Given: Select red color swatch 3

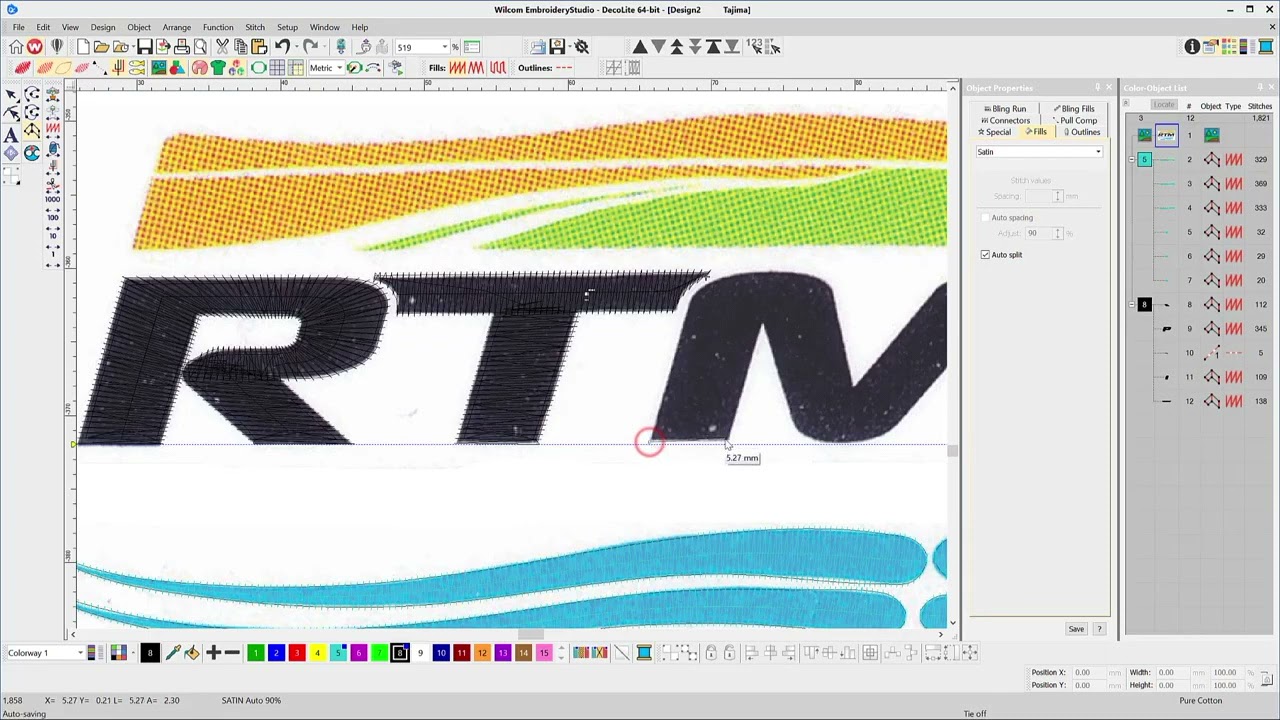Looking at the screenshot, I should coord(296,653).
